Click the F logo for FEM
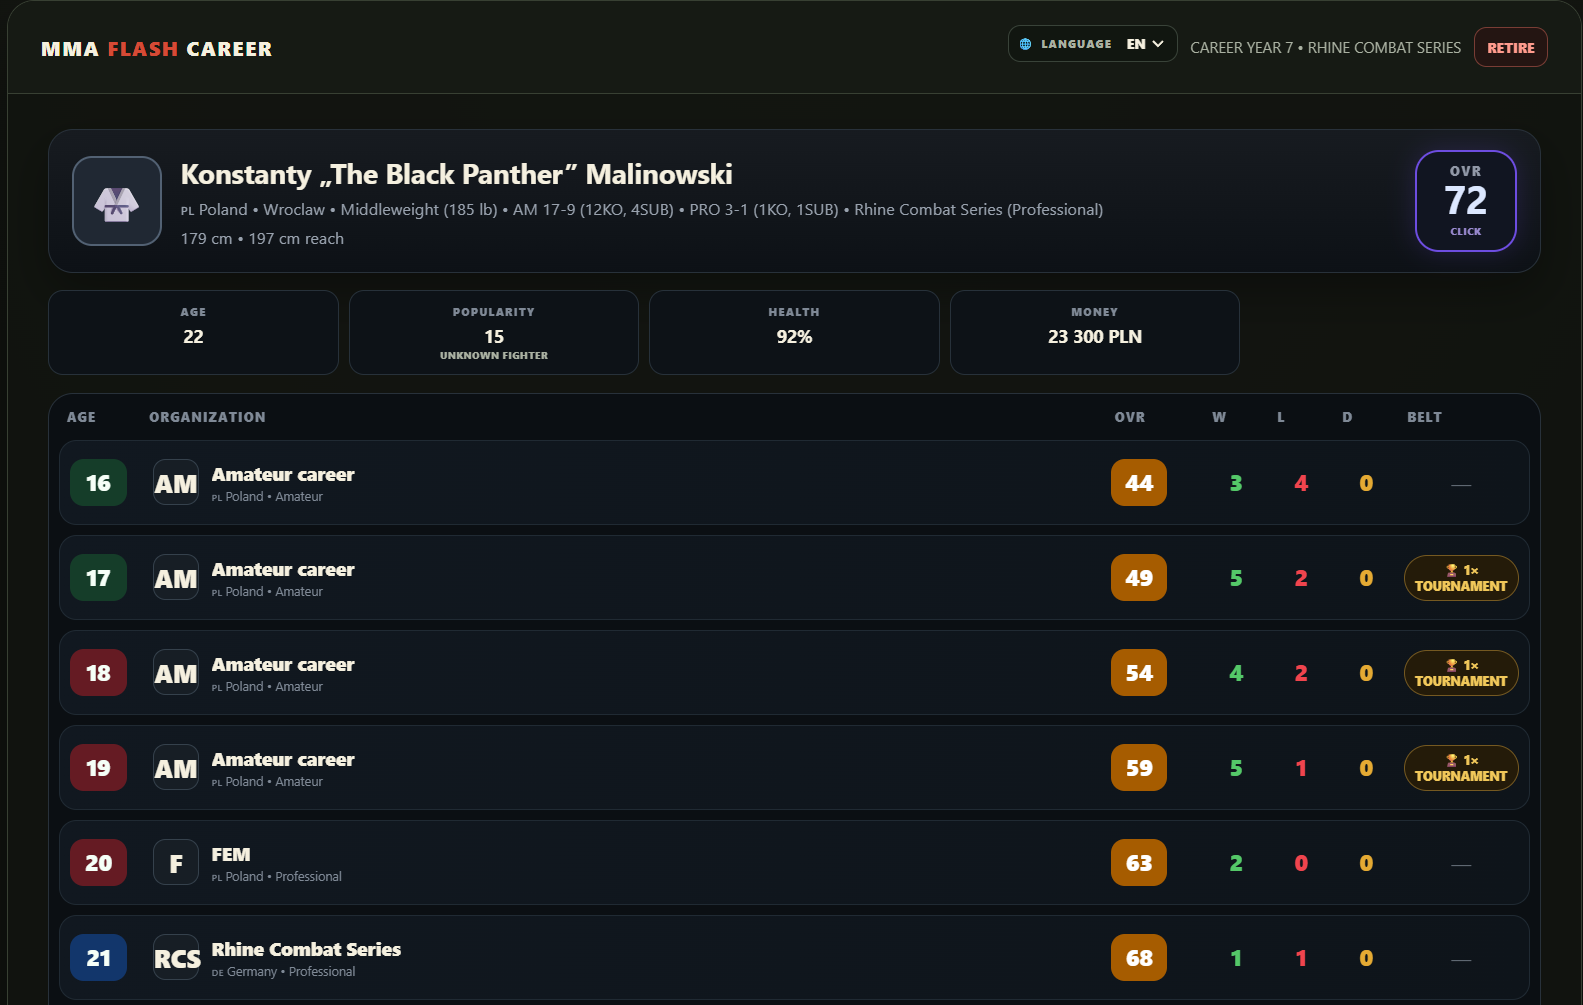 (176, 863)
